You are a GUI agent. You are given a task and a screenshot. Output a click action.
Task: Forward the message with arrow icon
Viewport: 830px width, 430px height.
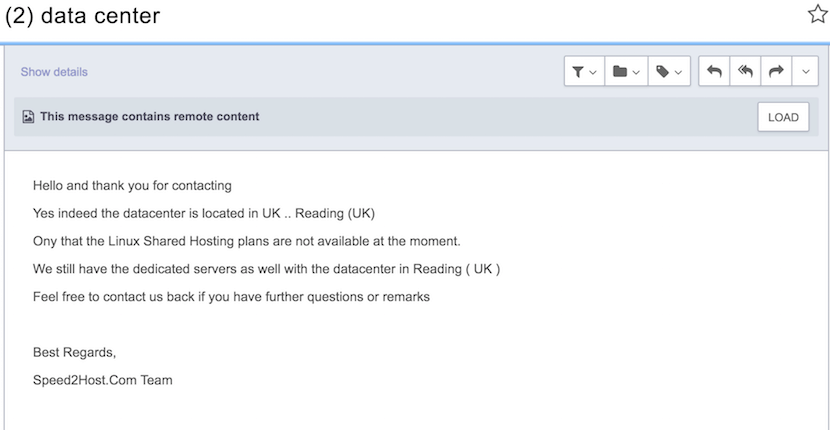[776, 71]
